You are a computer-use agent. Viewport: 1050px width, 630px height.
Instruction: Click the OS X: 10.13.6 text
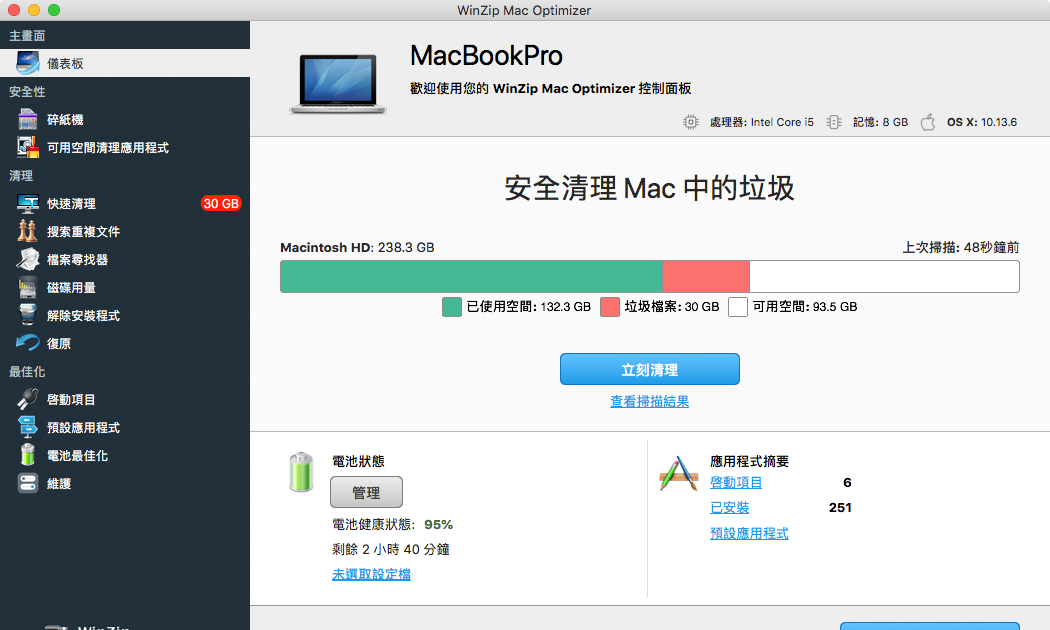point(982,122)
